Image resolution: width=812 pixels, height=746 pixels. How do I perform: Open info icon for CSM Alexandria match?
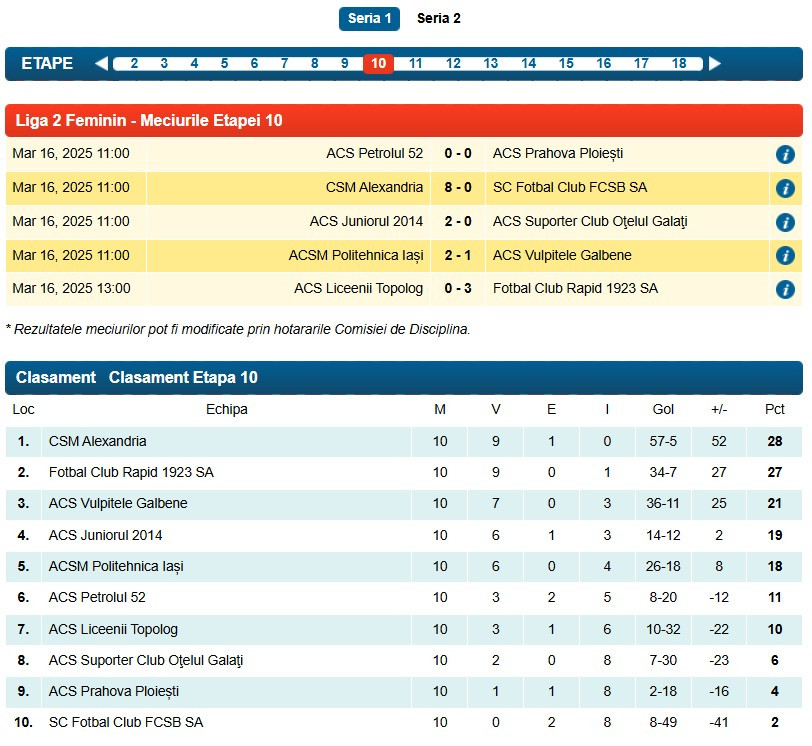(785, 188)
